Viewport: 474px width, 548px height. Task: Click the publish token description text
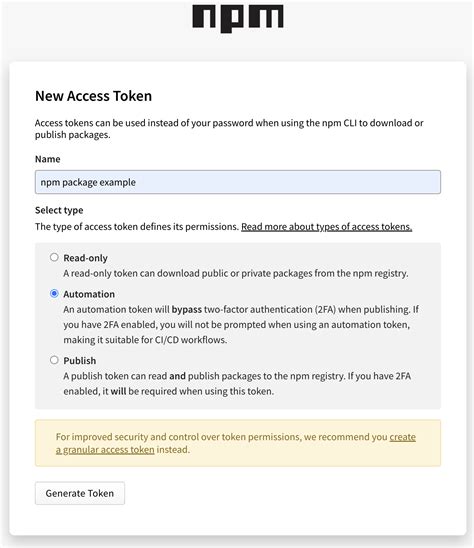point(237,384)
